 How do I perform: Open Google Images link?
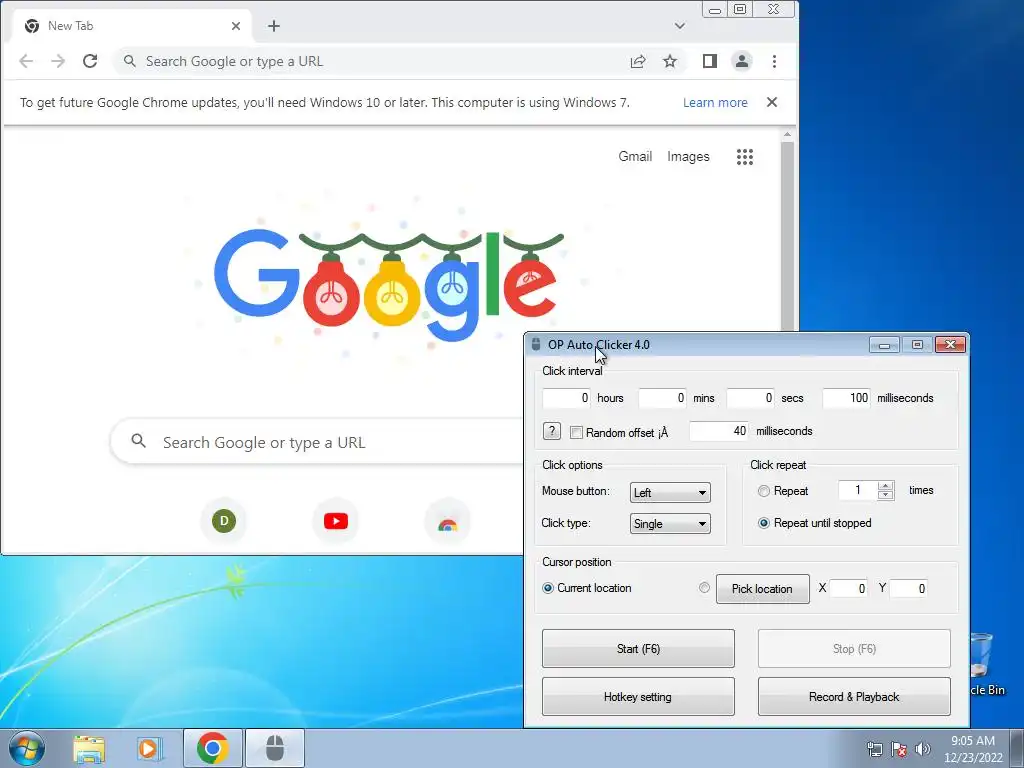tap(688, 157)
